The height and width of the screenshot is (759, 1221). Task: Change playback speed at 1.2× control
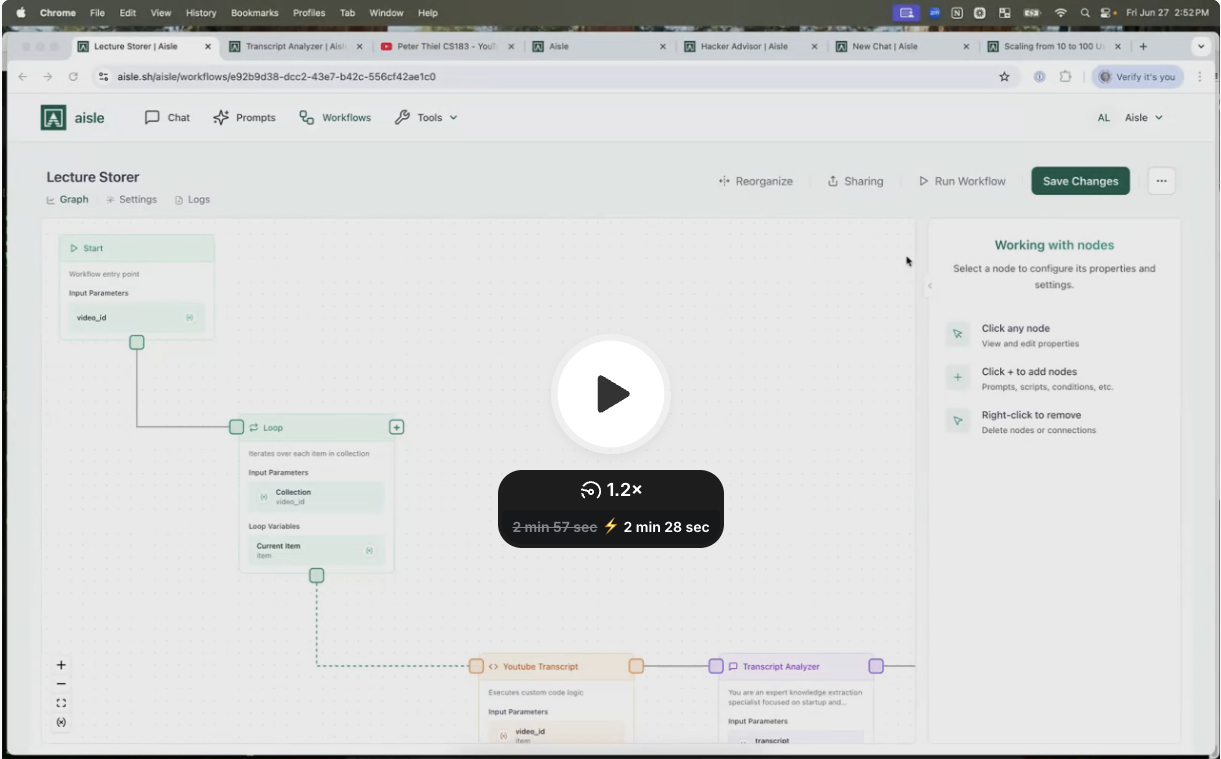pos(611,490)
